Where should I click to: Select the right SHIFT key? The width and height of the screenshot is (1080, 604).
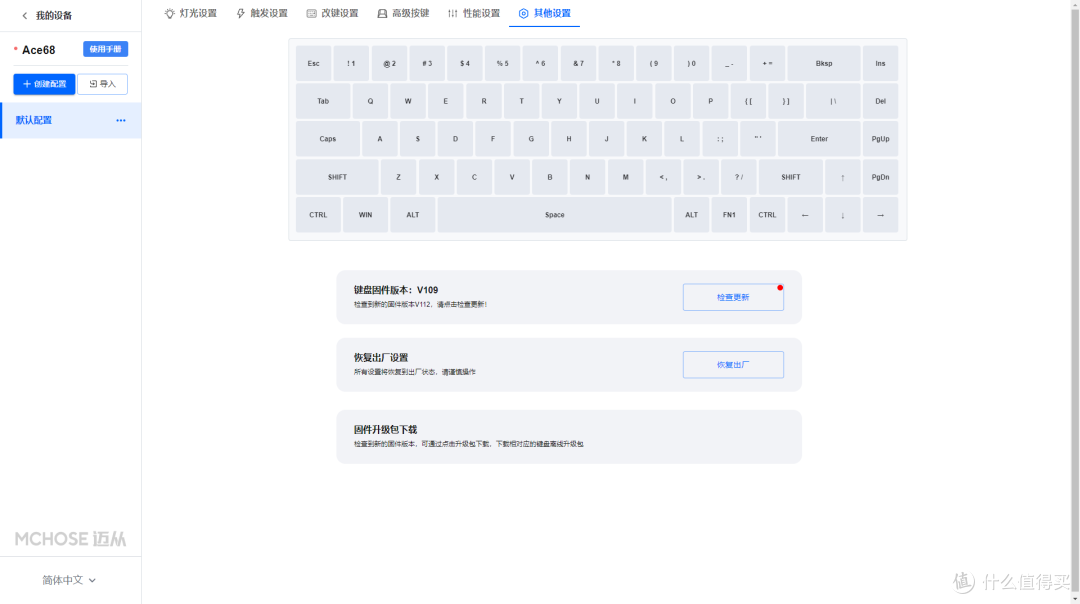tap(791, 177)
